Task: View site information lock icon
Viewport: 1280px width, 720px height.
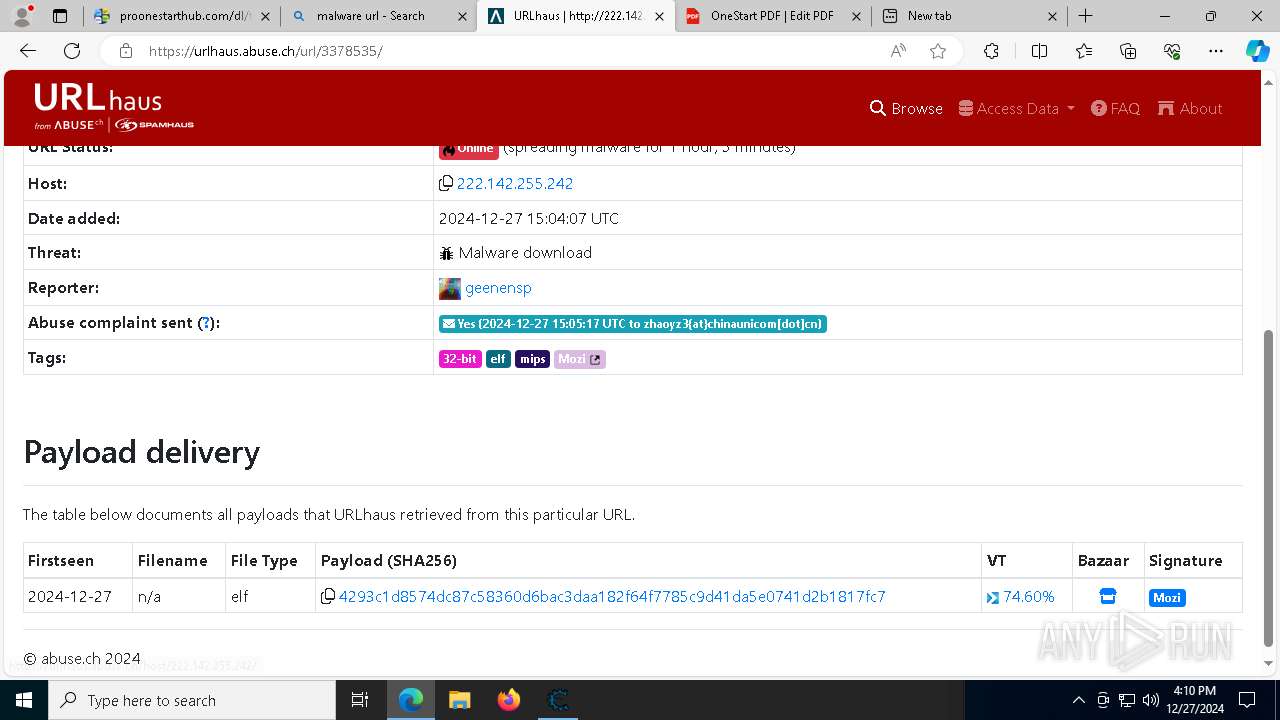Action: click(125, 51)
